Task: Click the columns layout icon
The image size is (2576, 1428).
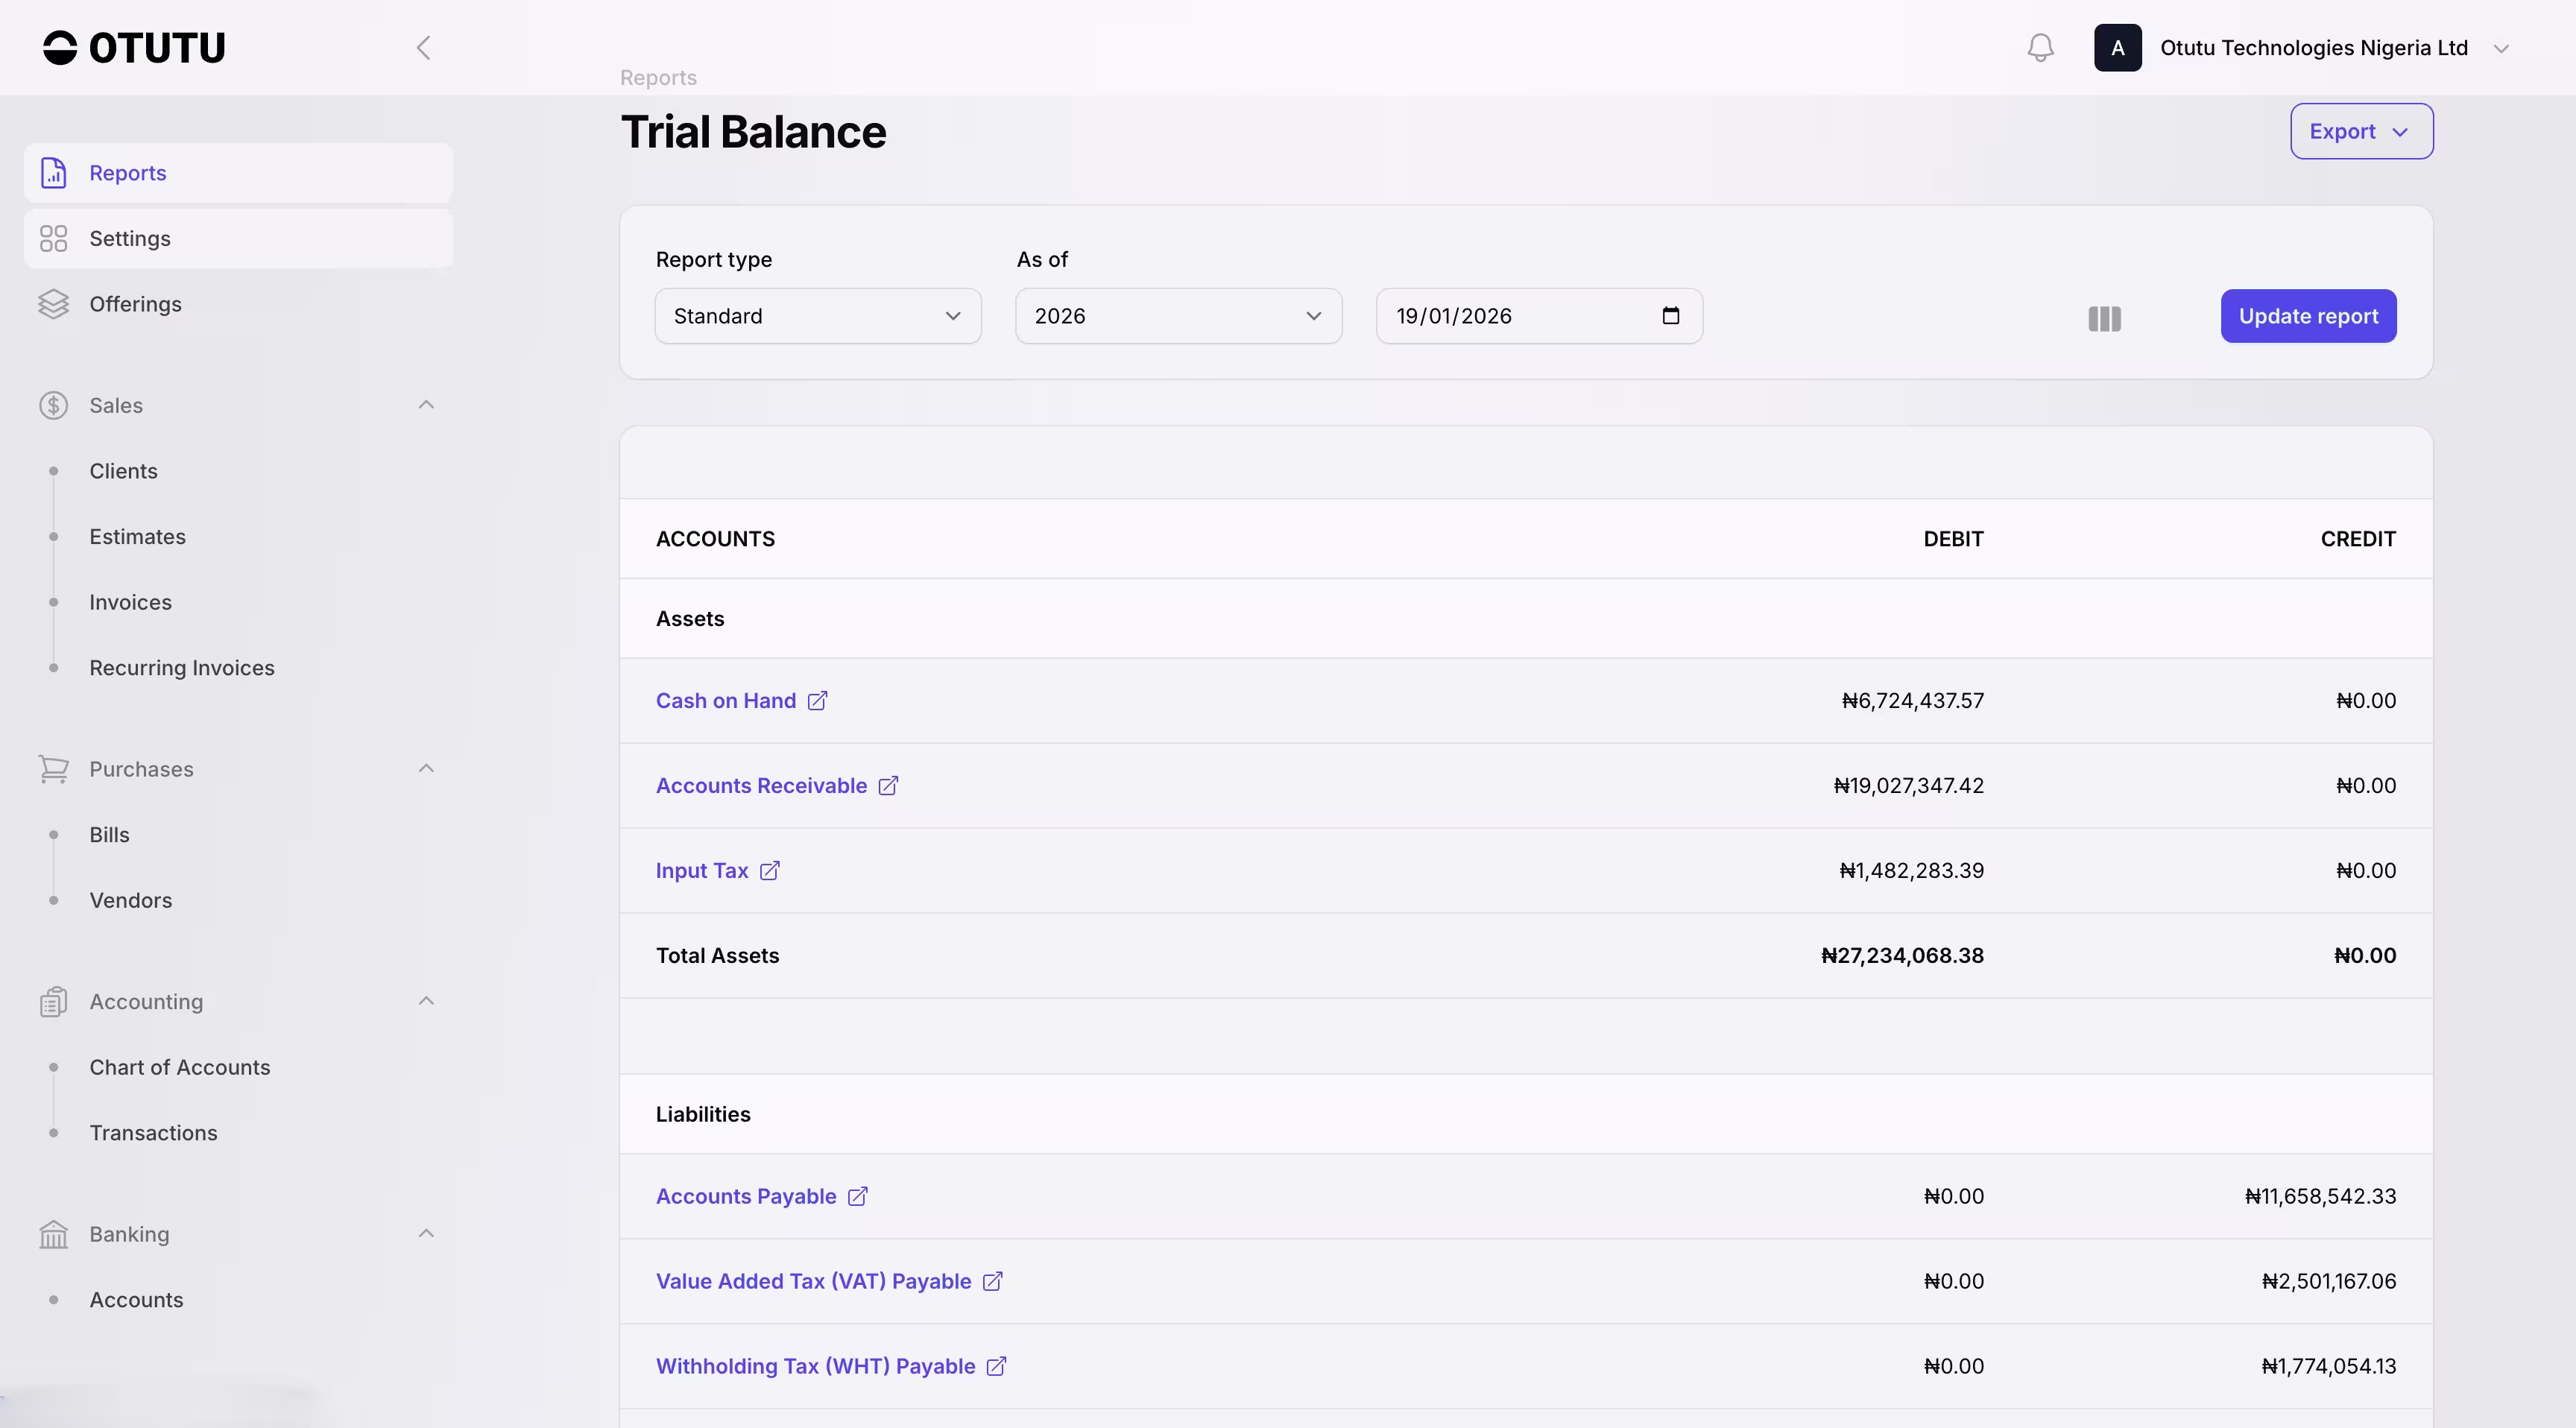Action: [2104, 318]
